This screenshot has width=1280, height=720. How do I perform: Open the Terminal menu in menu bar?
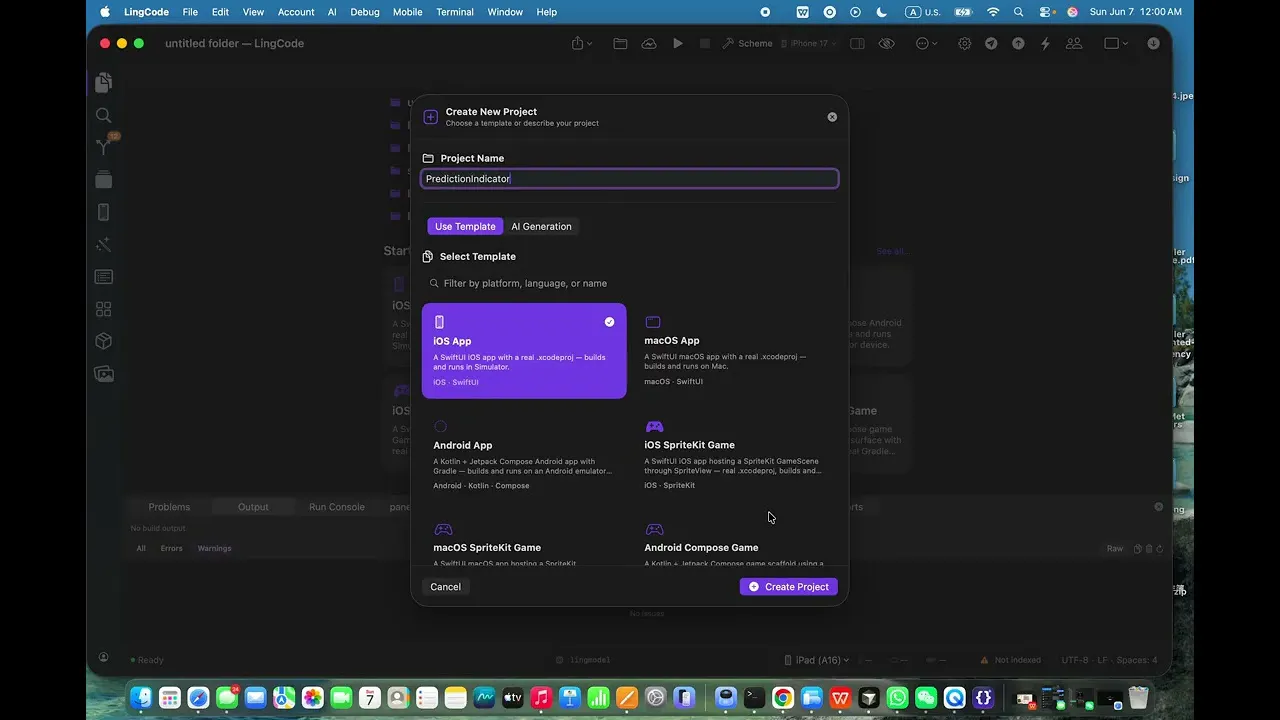(x=455, y=12)
